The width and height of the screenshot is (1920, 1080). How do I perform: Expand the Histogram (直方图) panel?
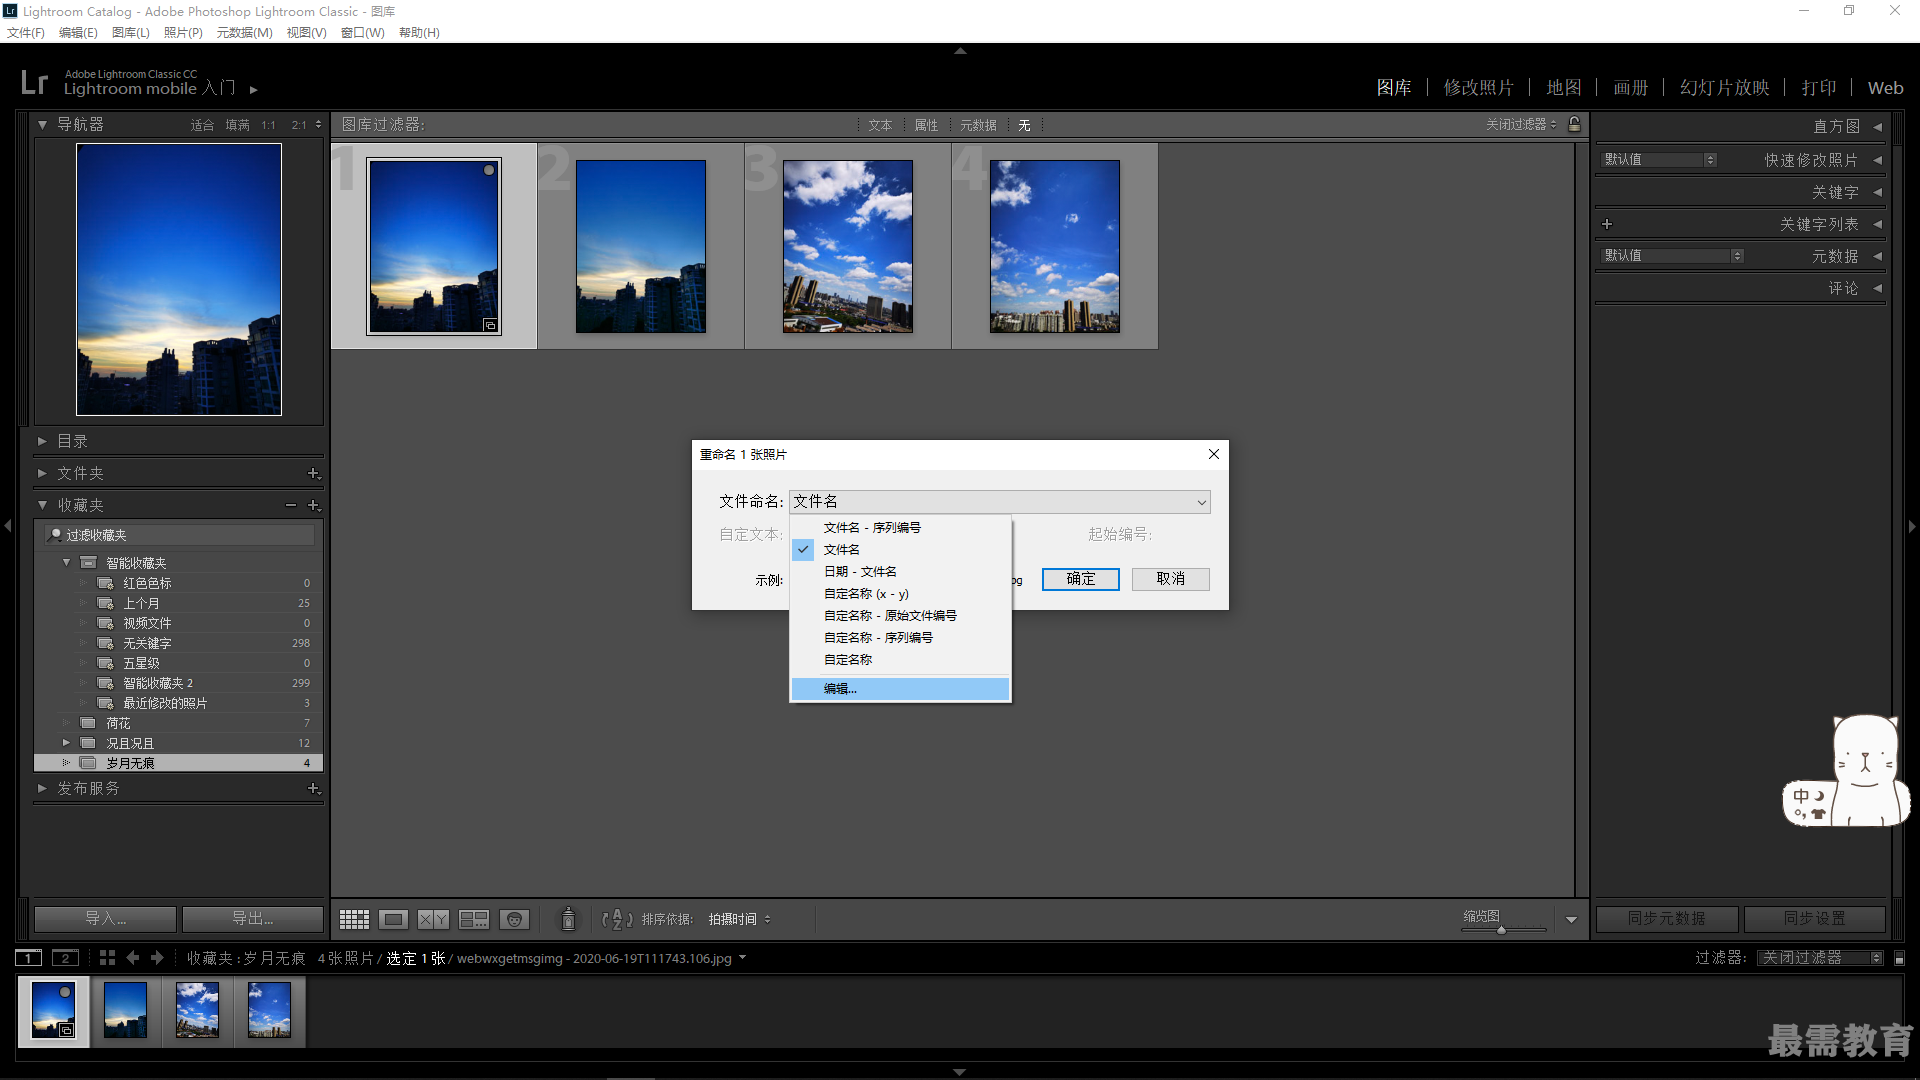click(x=1877, y=127)
